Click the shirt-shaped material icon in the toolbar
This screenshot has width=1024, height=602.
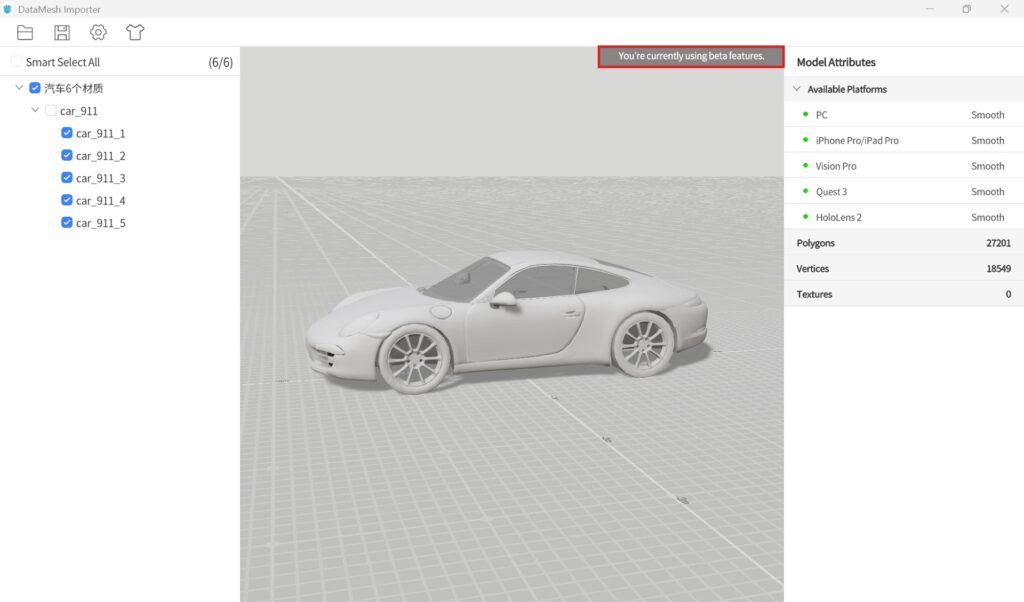[135, 32]
